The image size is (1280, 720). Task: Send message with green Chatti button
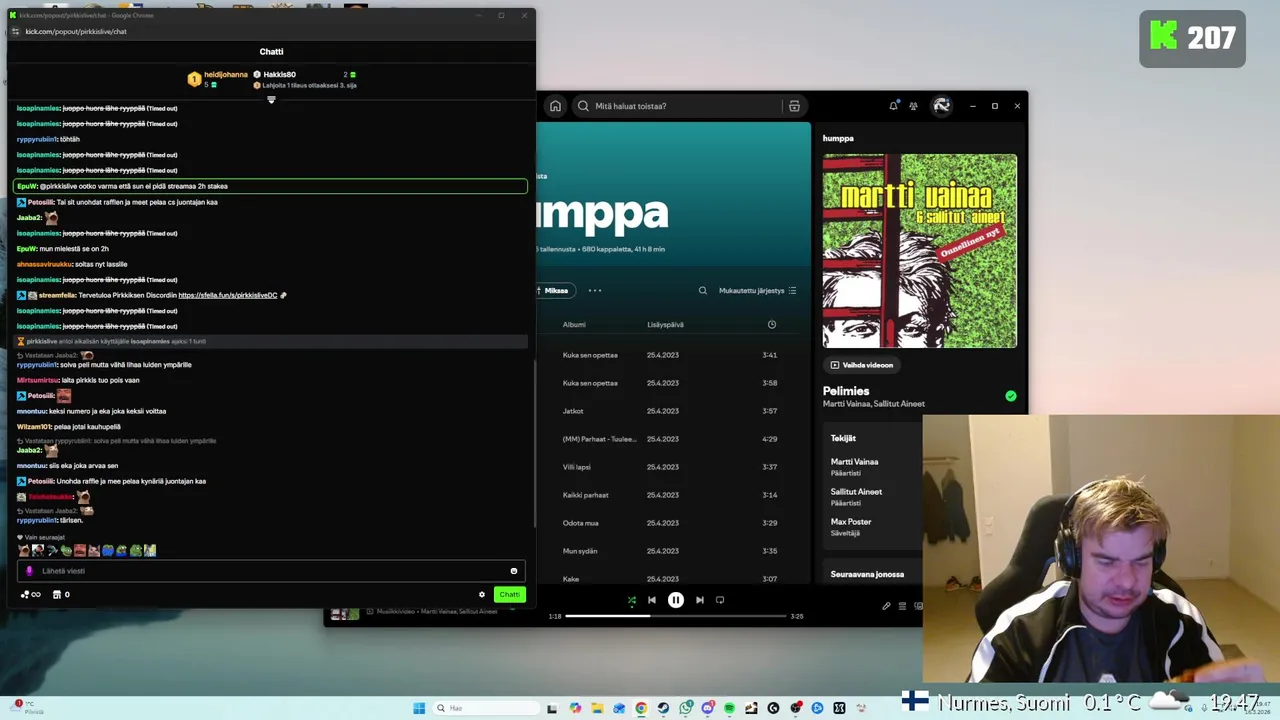pyautogui.click(x=509, y=595)
